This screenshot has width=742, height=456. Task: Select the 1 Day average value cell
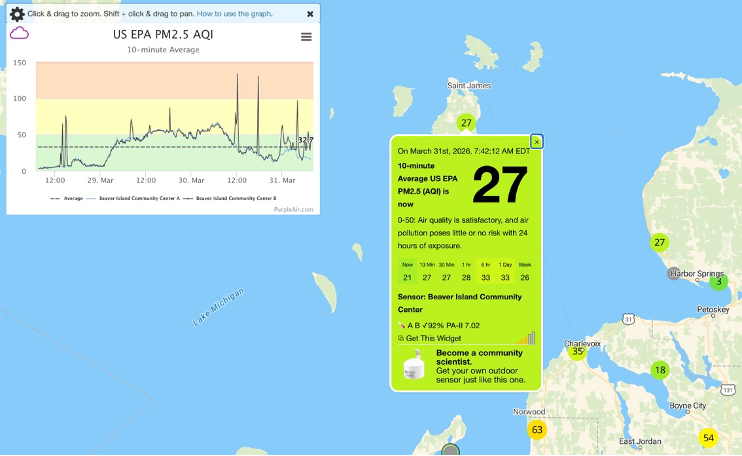(505, 277)
